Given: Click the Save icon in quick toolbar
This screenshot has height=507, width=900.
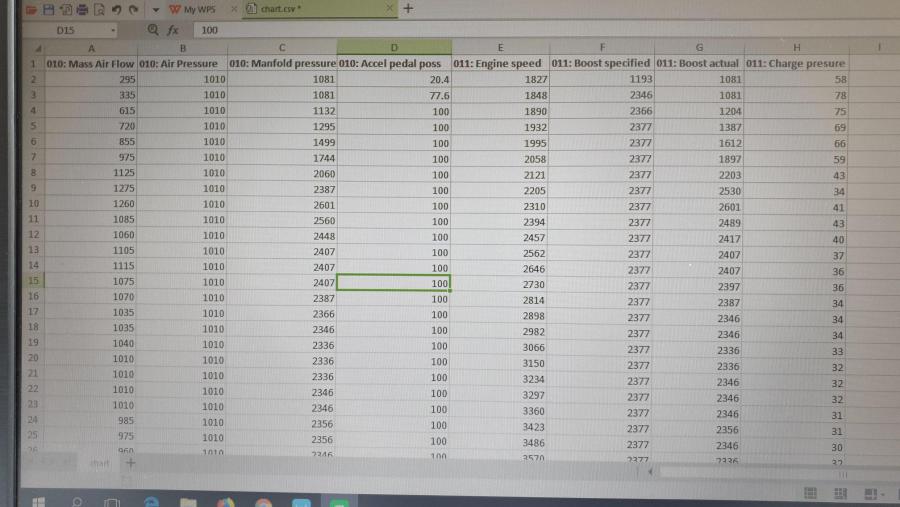Looking at the screenshot, I should tap(48, 9).
